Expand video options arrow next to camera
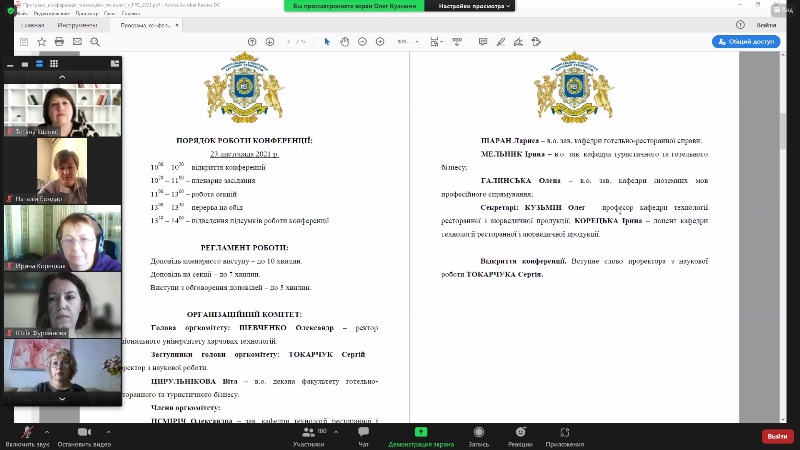 tap(109, 432)
